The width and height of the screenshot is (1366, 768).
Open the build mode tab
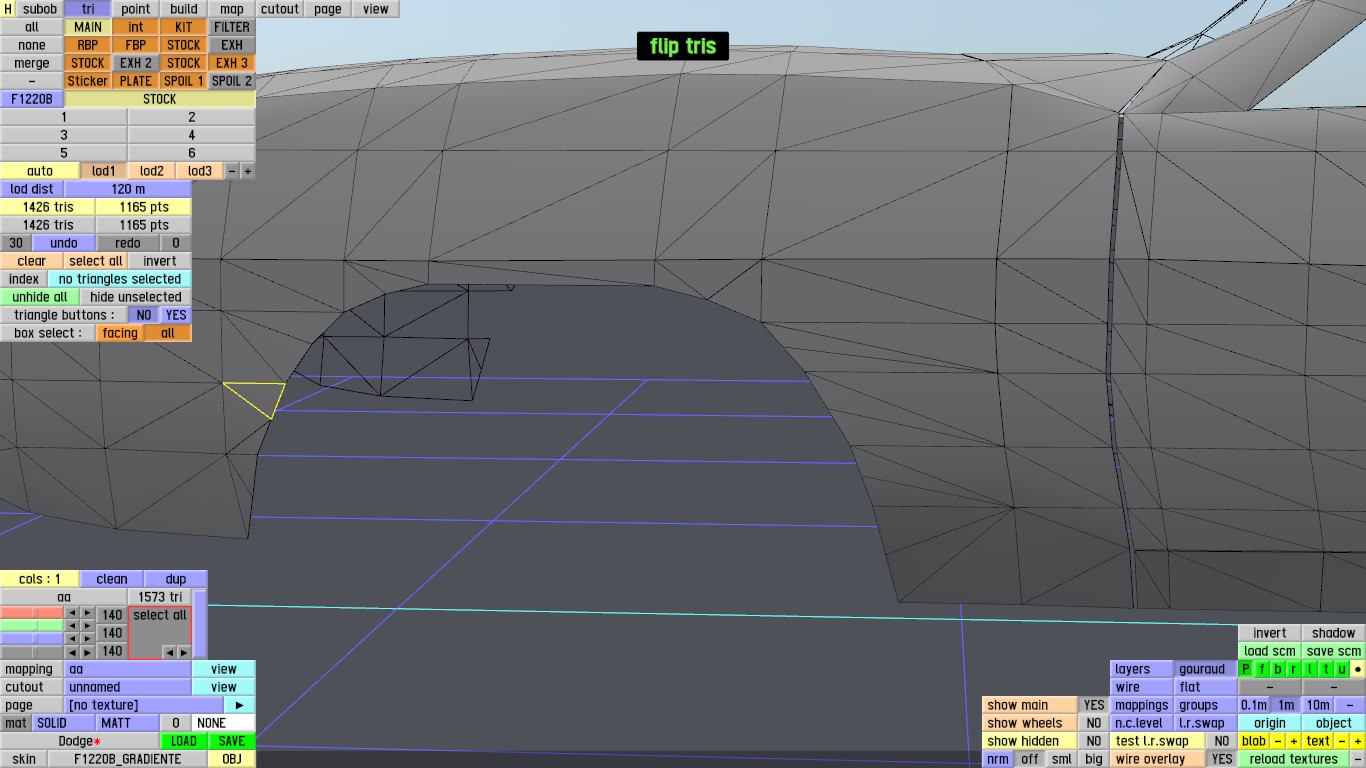(184, 9)
